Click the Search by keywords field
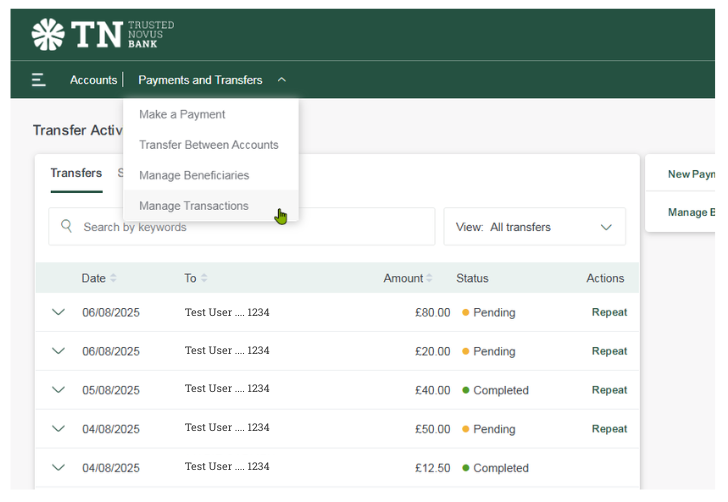Image resolution: width=728 pixels, height=502 pixels. point(250,227)
